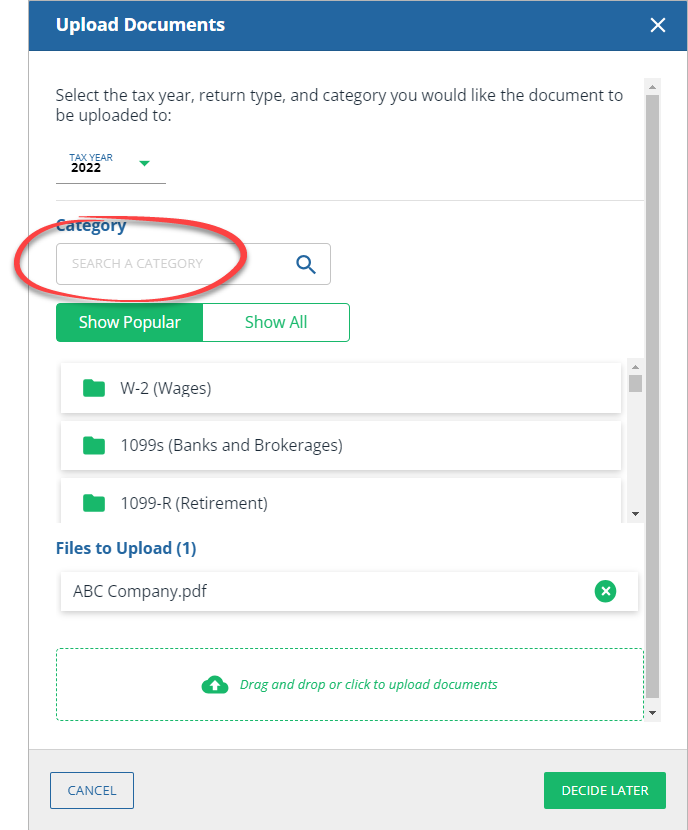
Task: Click the 1099-R Retirement folder icon
Action: 94,502
